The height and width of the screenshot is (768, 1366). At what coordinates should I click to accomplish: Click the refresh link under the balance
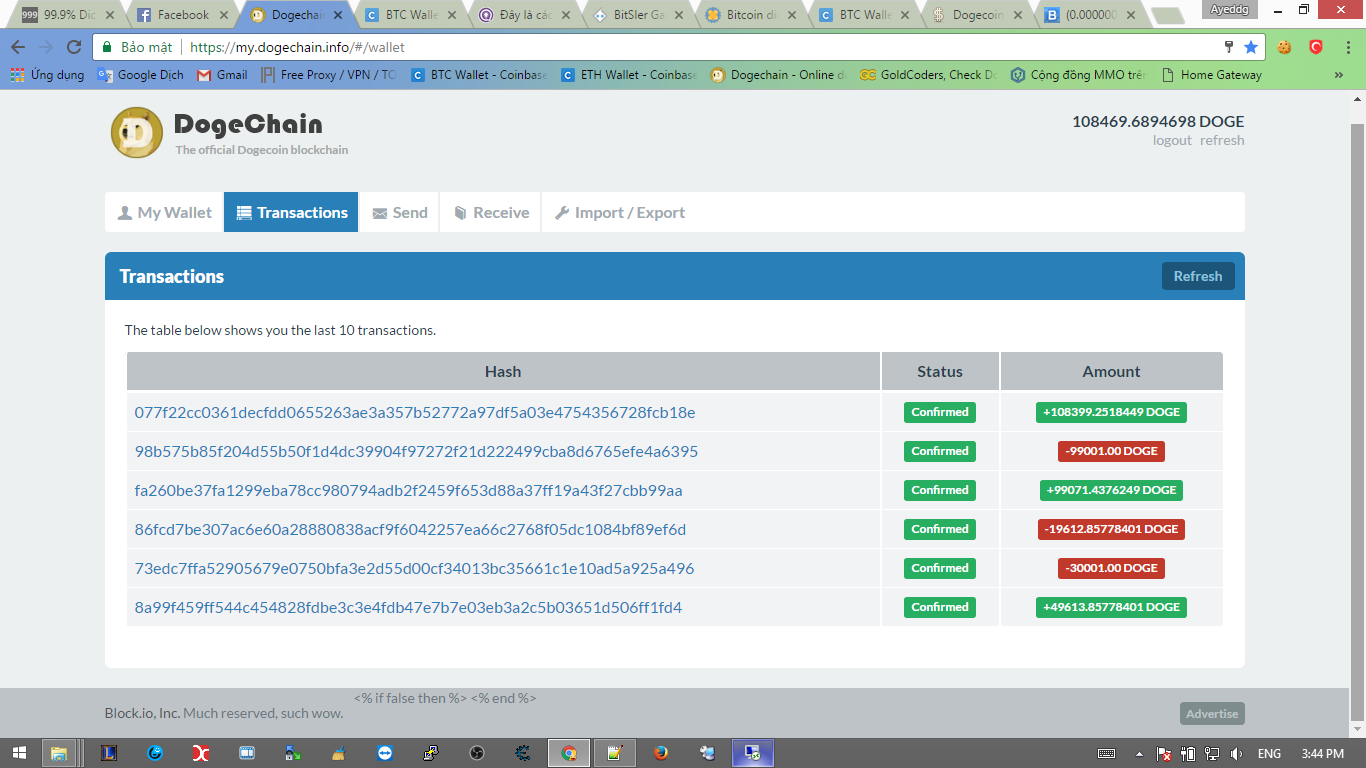[x=1222, y=140]
